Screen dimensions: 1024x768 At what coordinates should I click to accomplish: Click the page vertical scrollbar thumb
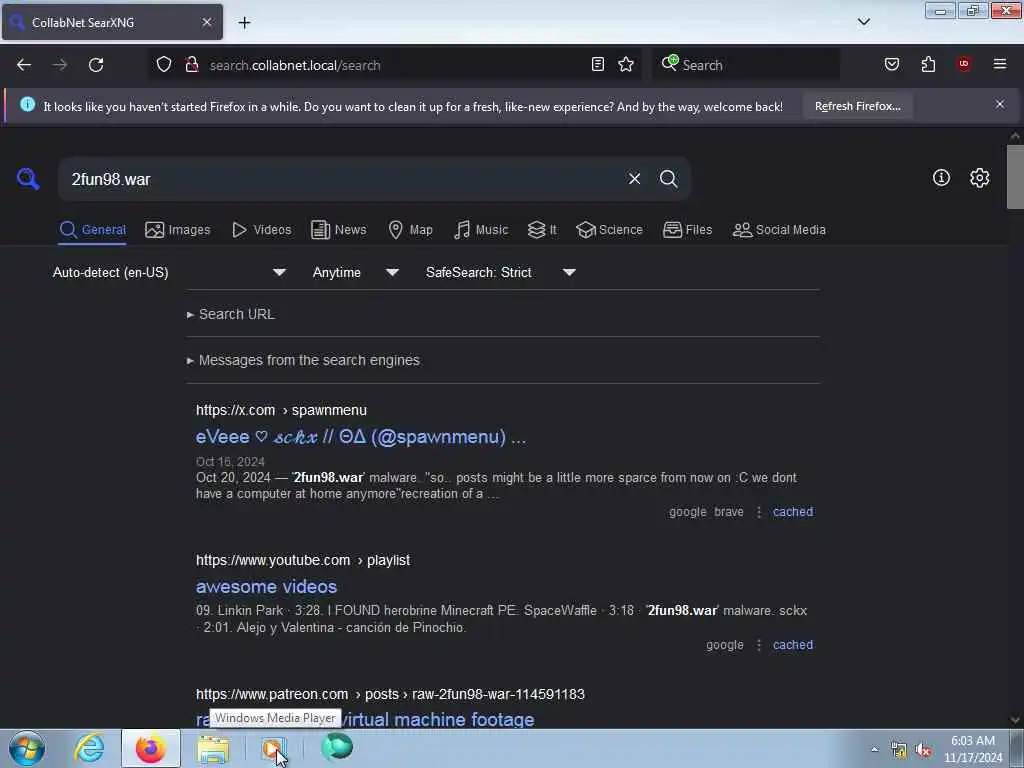(1015, 176)
